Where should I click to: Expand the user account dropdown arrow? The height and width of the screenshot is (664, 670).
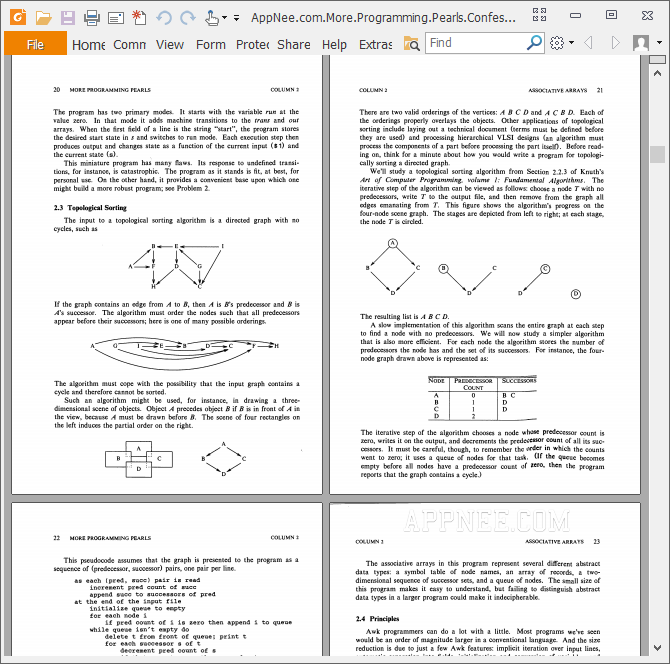[x=659, y=43]
